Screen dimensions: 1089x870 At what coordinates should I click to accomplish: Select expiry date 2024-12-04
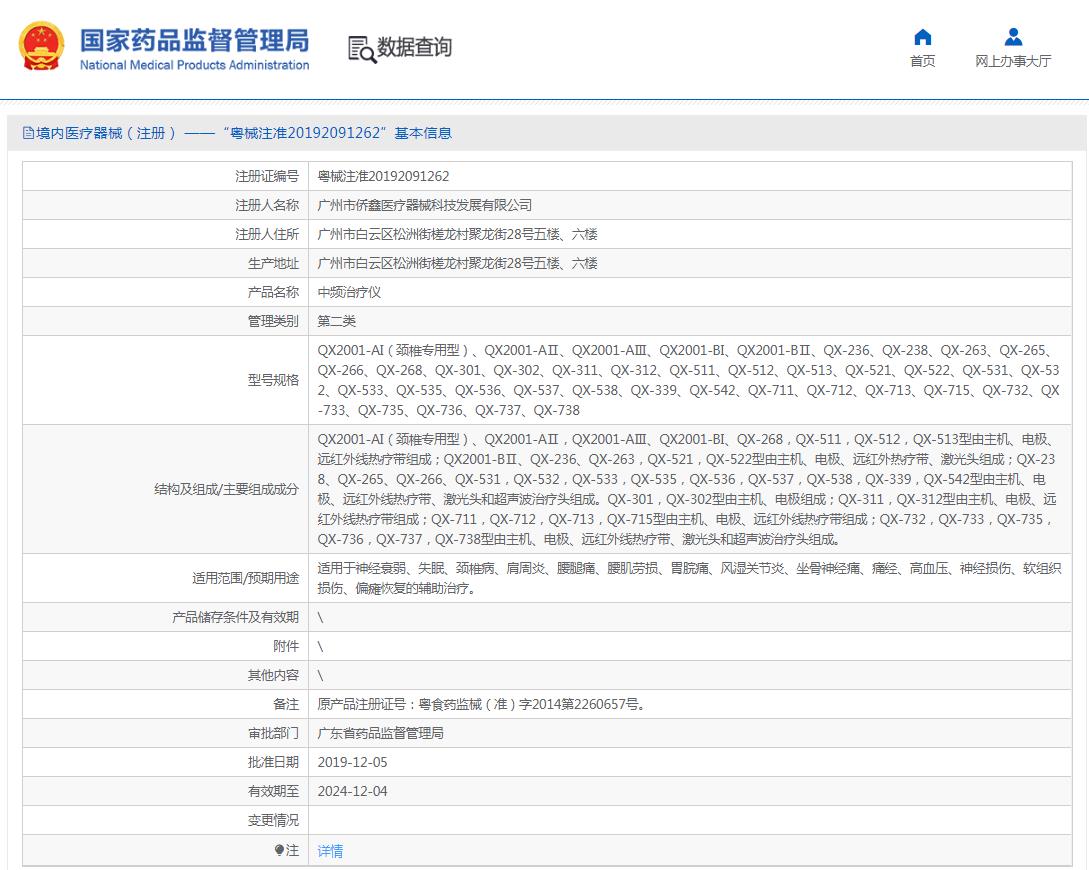pyautogui.click(x=352, y=792)
